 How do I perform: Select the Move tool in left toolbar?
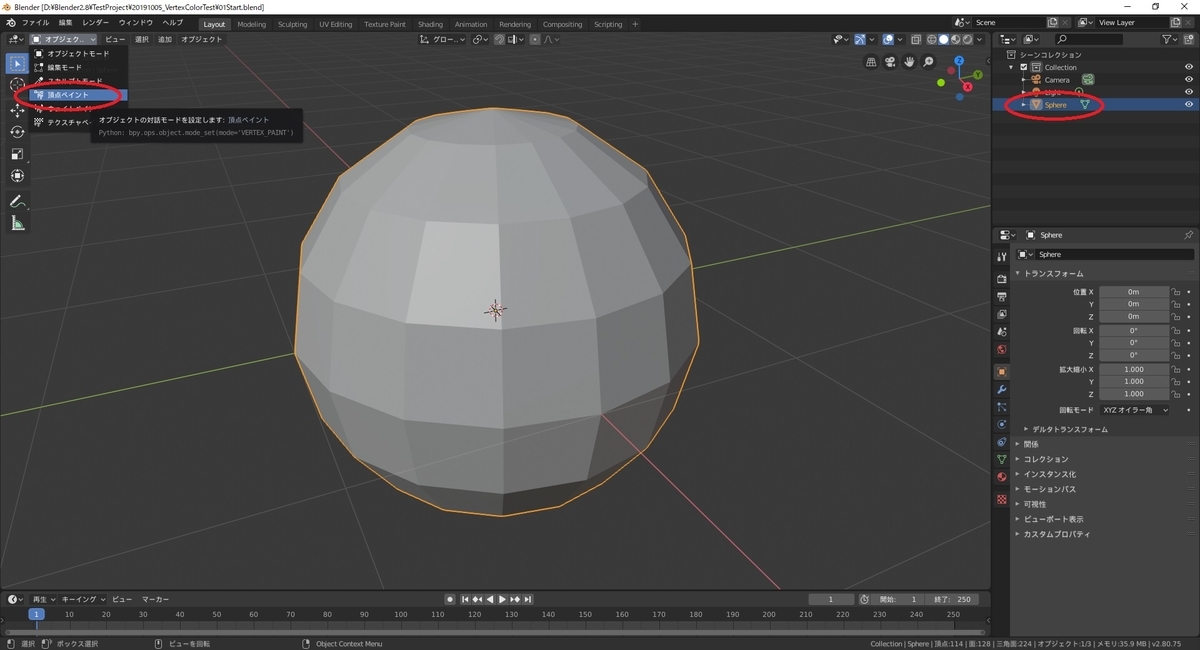(17, 110)
